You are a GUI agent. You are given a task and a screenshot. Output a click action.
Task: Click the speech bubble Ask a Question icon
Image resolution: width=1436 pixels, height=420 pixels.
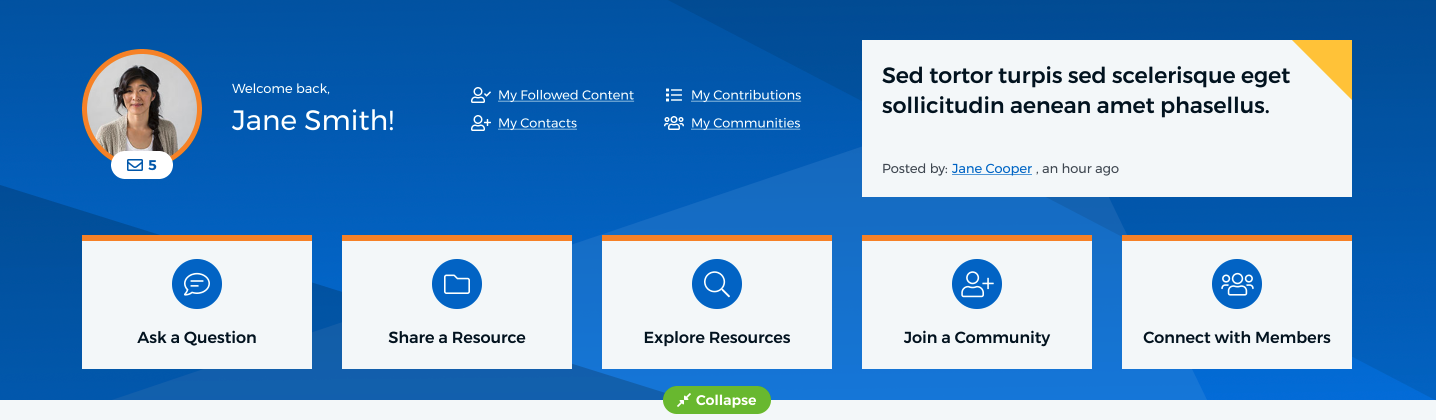(197, 284)
